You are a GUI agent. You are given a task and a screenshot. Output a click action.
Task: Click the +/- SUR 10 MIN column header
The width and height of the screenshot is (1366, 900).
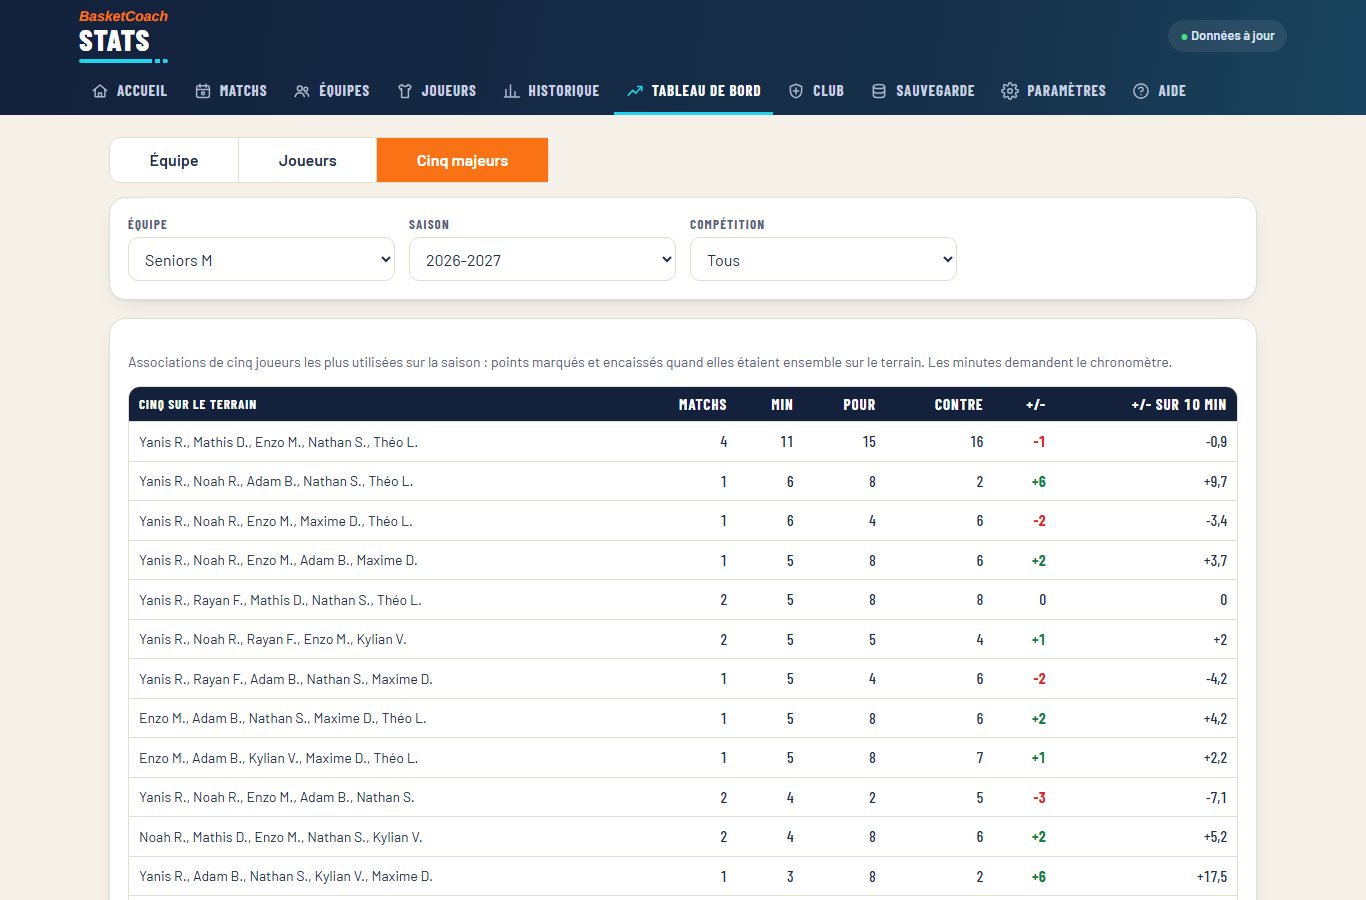coord(1179,405)
